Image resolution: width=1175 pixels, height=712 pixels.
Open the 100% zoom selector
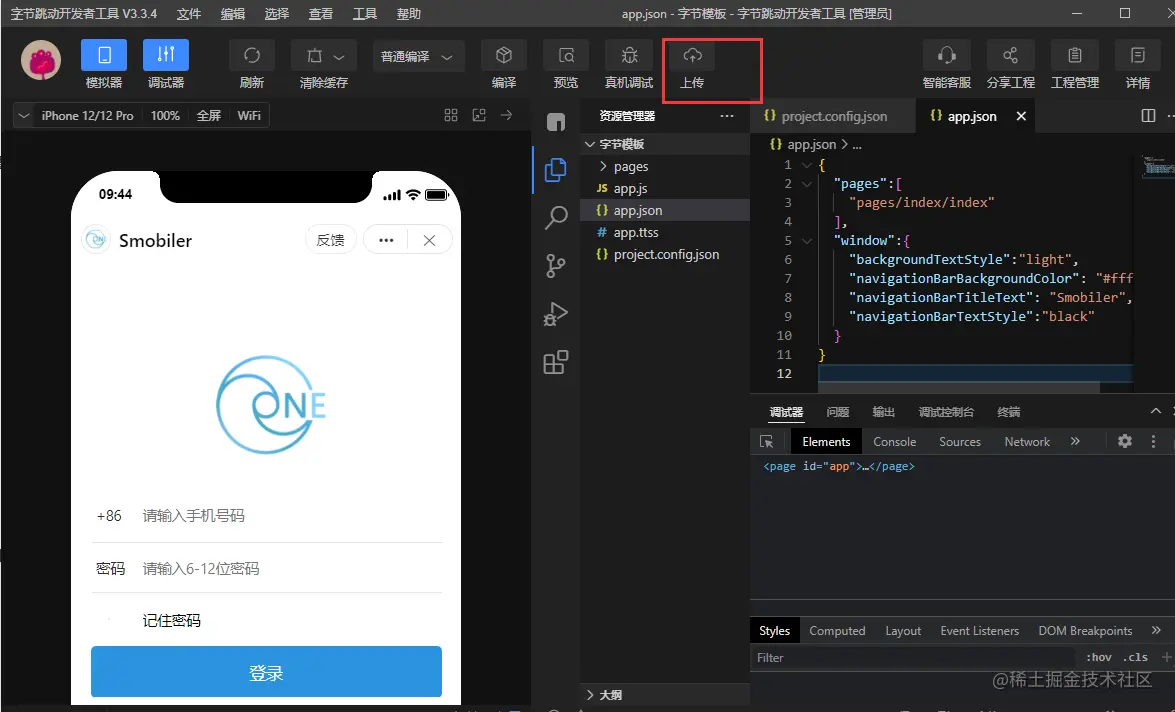point(165,115)
